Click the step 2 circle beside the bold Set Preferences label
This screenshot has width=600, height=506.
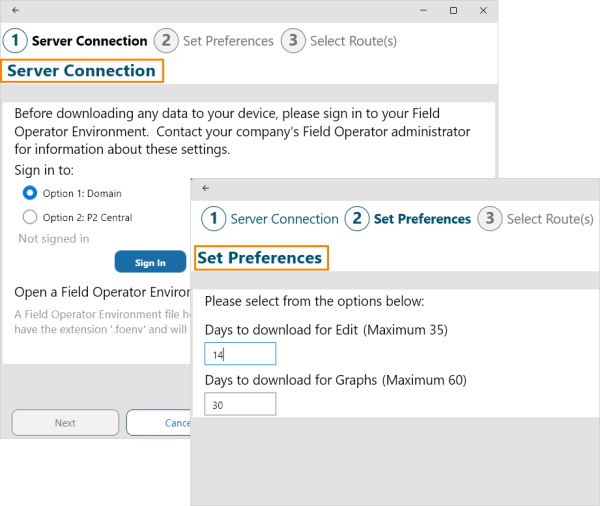point(357,219)
